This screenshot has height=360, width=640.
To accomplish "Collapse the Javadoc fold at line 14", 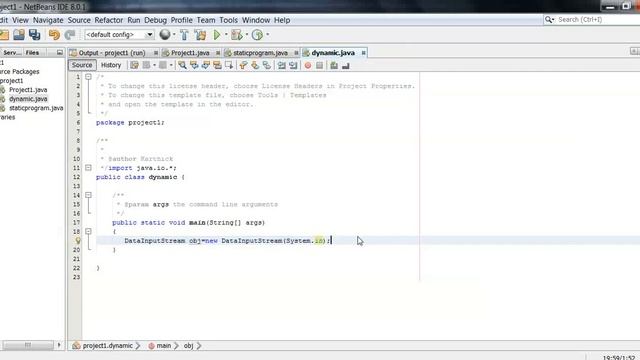I will pos(88,195).
